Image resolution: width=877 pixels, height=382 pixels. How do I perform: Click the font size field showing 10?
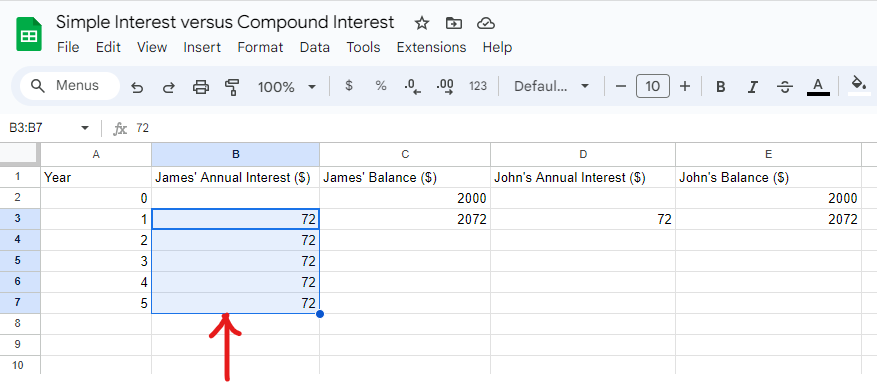pyautogui.click(x=653, y=86)
